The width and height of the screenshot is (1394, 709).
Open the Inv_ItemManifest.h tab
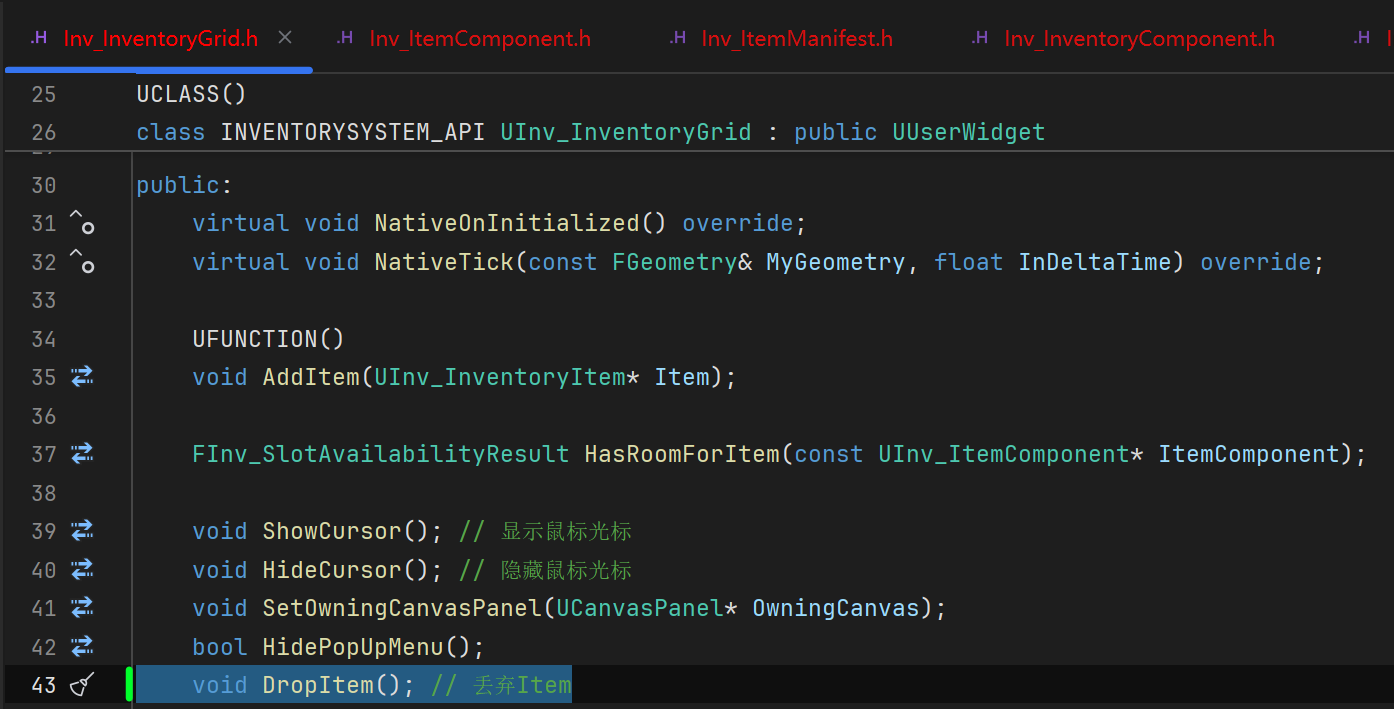(x=797, y=39)
